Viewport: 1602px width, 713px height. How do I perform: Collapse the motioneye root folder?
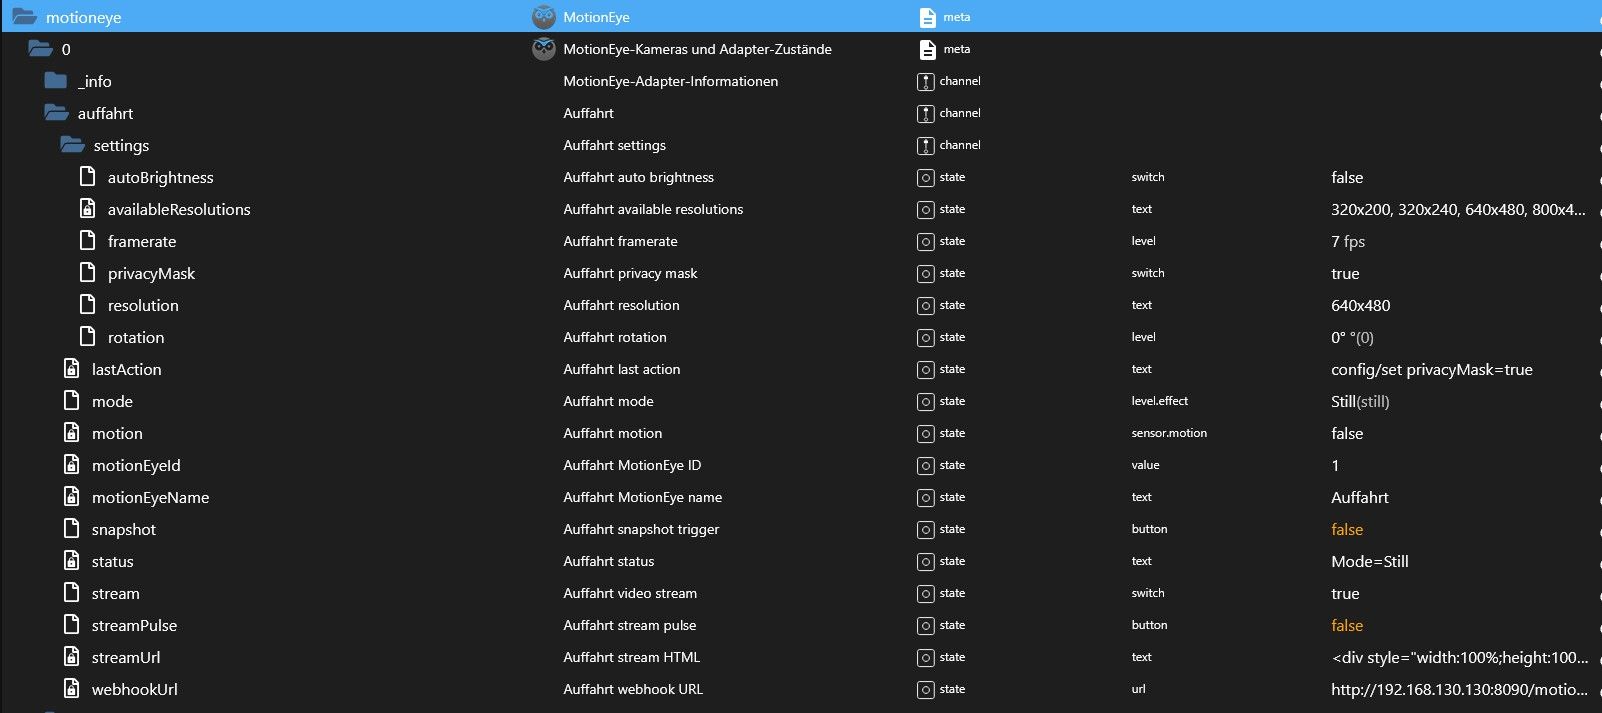[x=24, y=17]
